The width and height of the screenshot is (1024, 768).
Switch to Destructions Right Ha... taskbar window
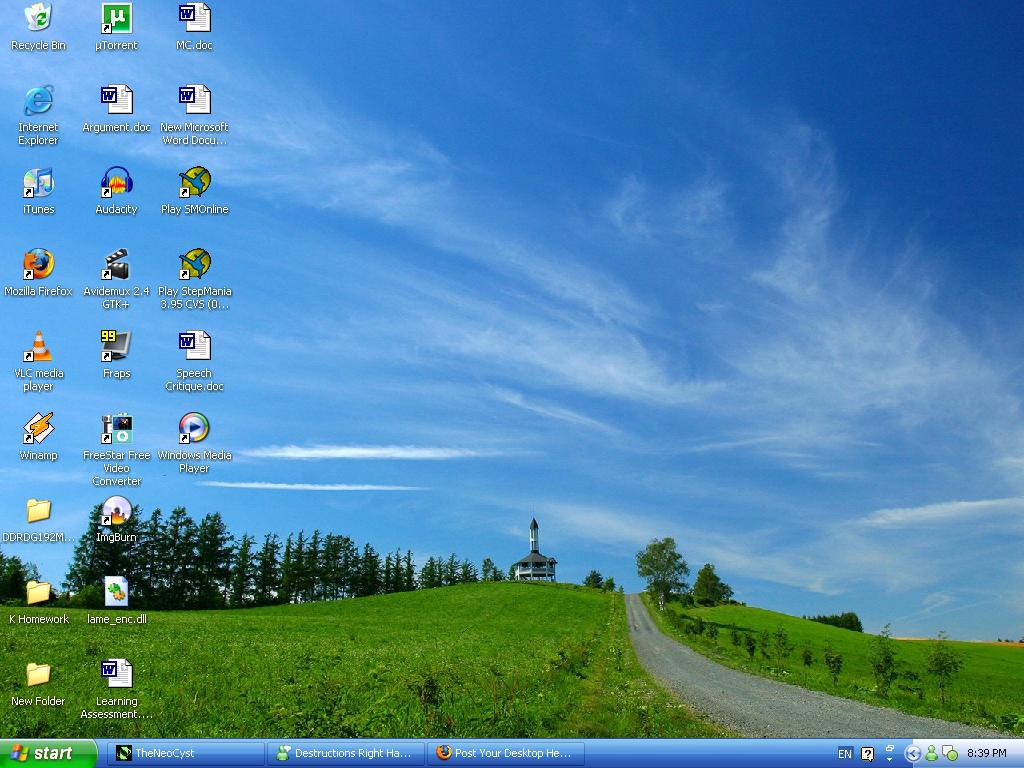click(x=346, y=753)
